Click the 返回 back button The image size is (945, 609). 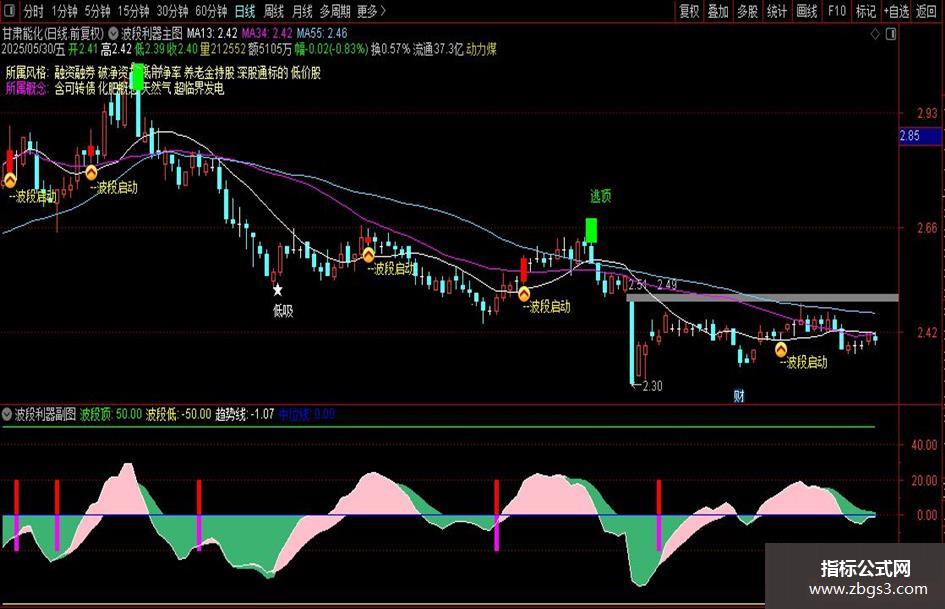pos(926,11)
